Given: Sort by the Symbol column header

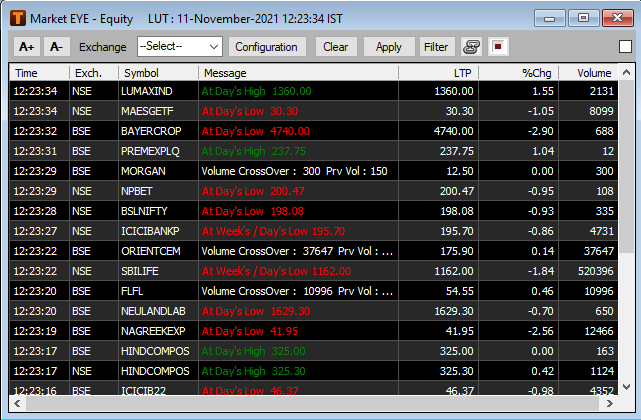Looking at the screenshot, I should pyautogui.click(x=158, y=73).
